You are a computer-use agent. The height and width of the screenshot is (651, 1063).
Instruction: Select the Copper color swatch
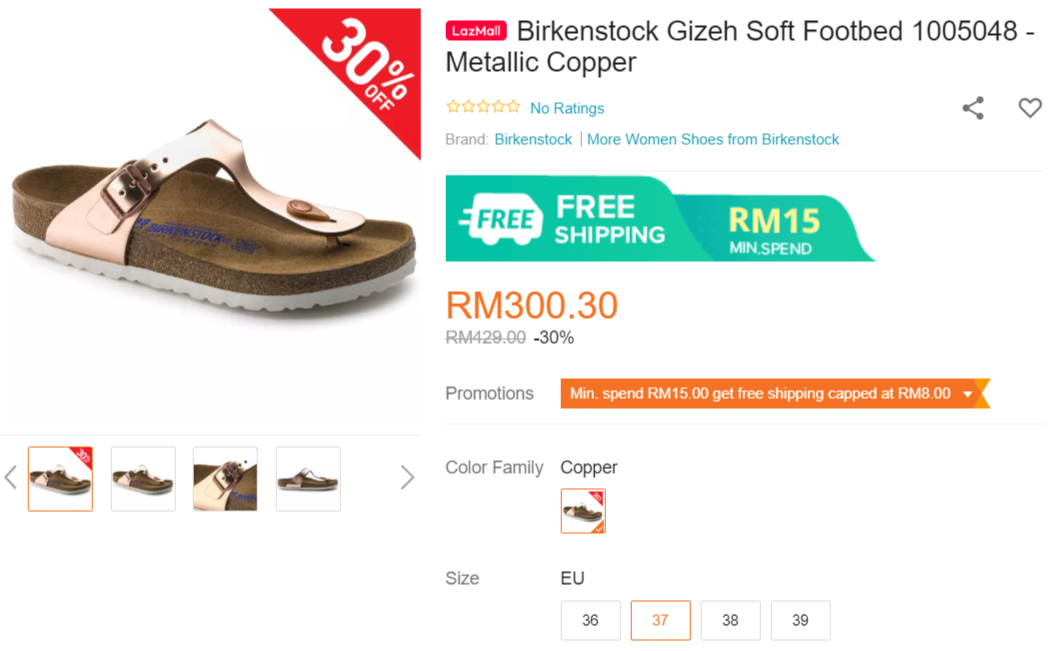[x=582, y=511]
